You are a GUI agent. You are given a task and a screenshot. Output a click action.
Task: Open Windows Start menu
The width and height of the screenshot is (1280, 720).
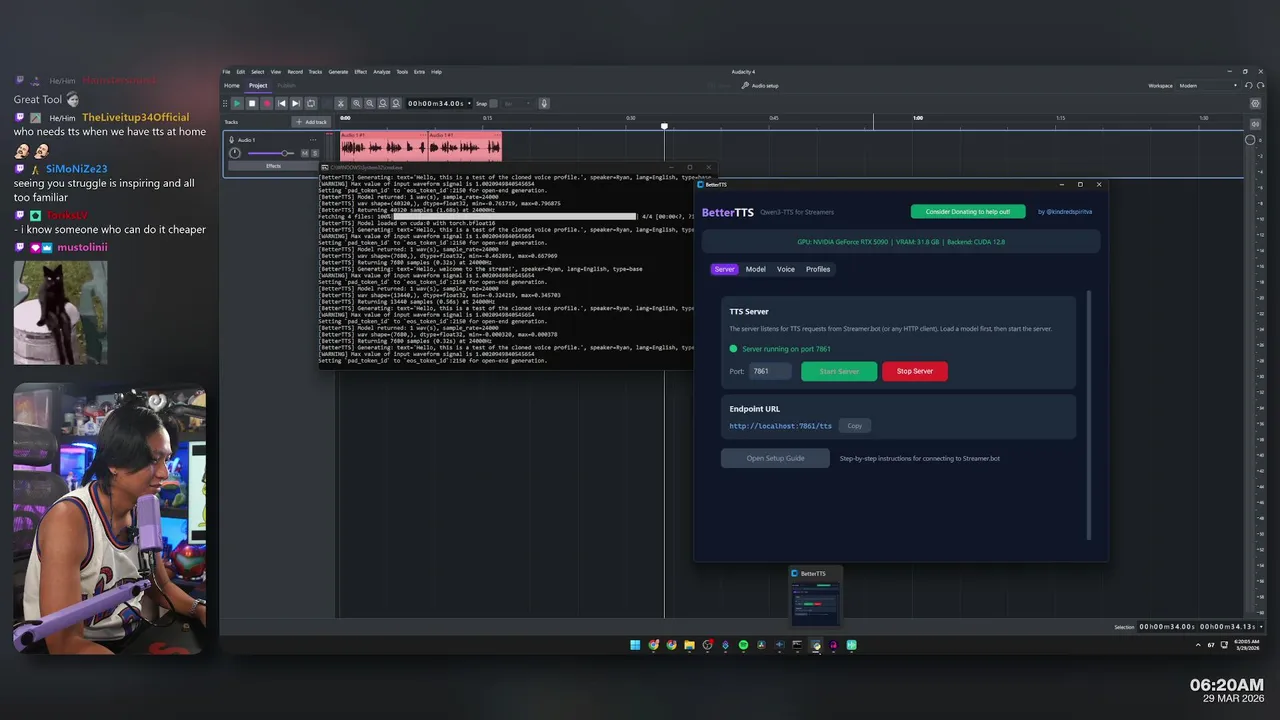tap(635, 645)
